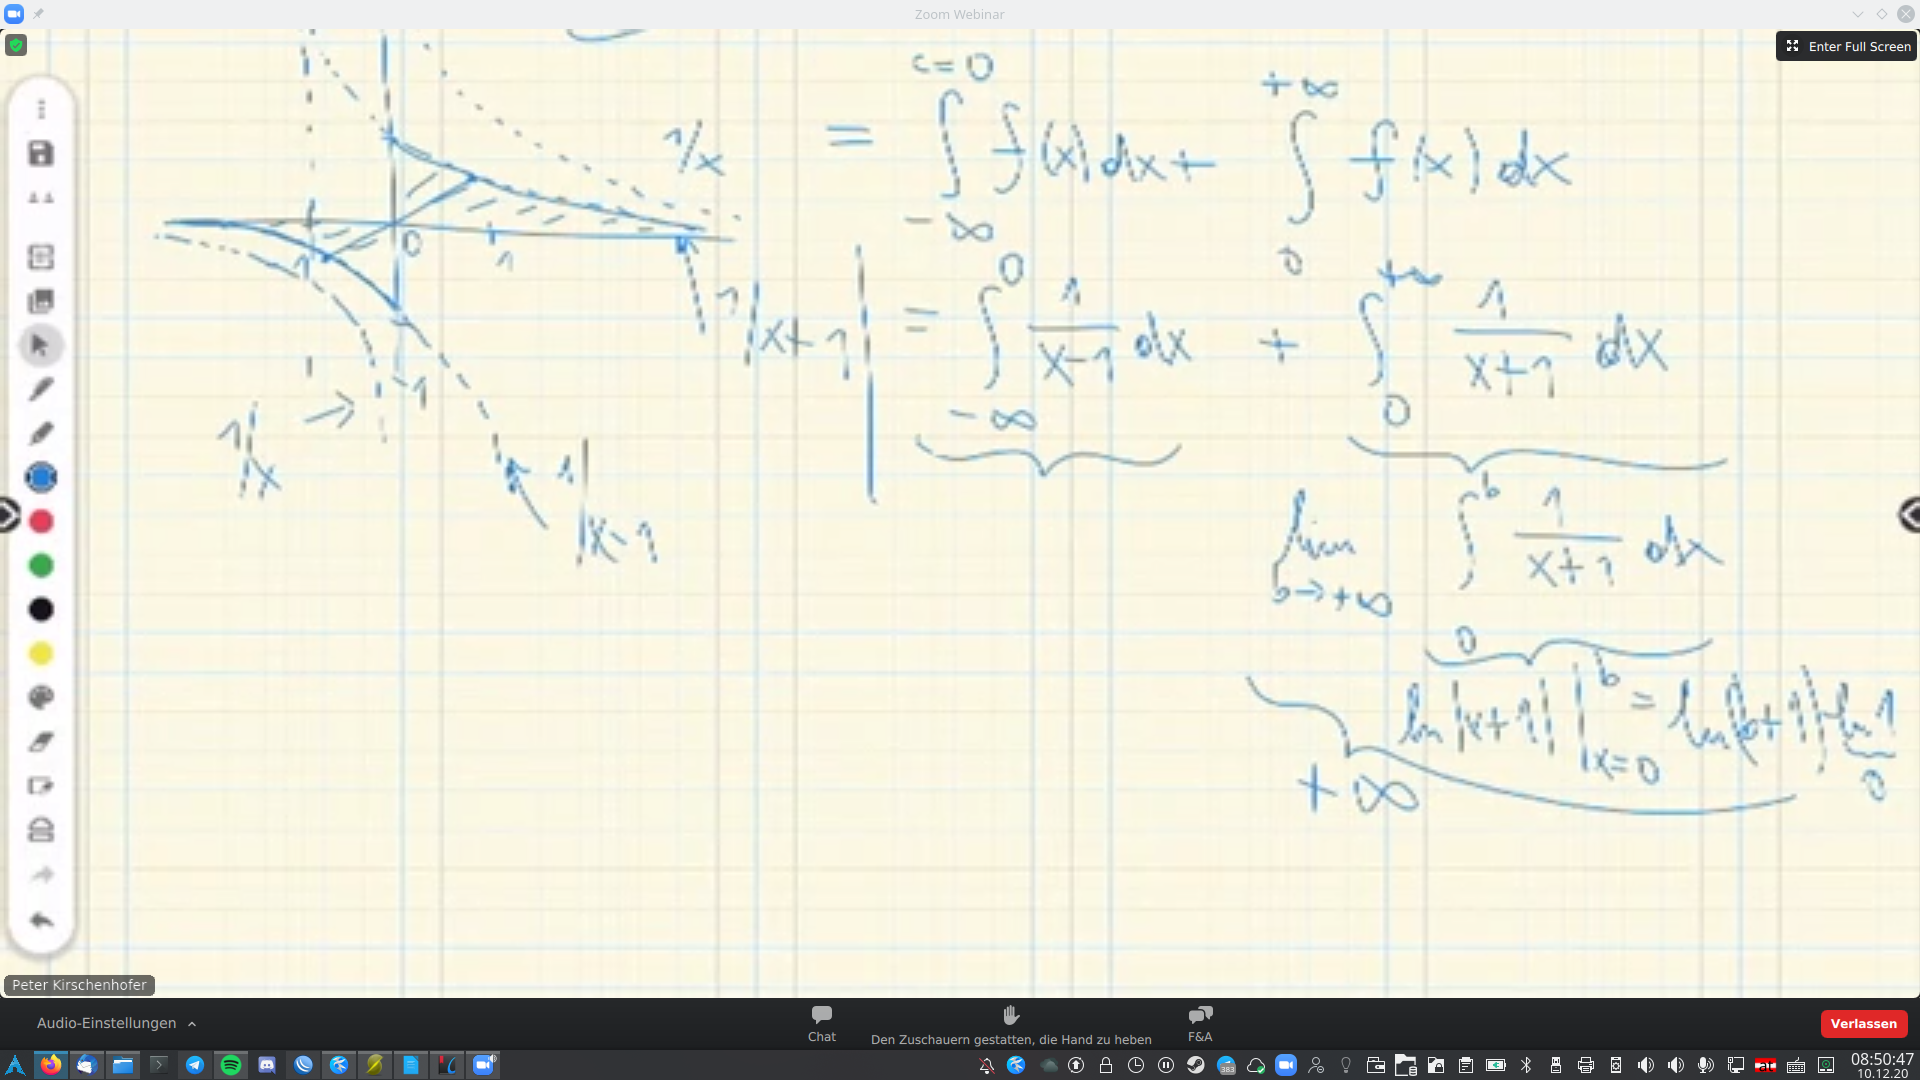Allow viewers to raise hand
Screen dimensions: 1920x1080
coord(1010,1023)
